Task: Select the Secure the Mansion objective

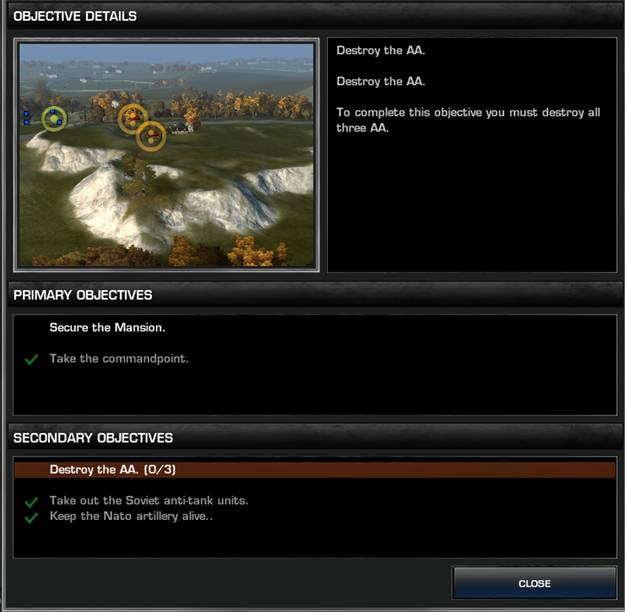Action: point(107,327)
